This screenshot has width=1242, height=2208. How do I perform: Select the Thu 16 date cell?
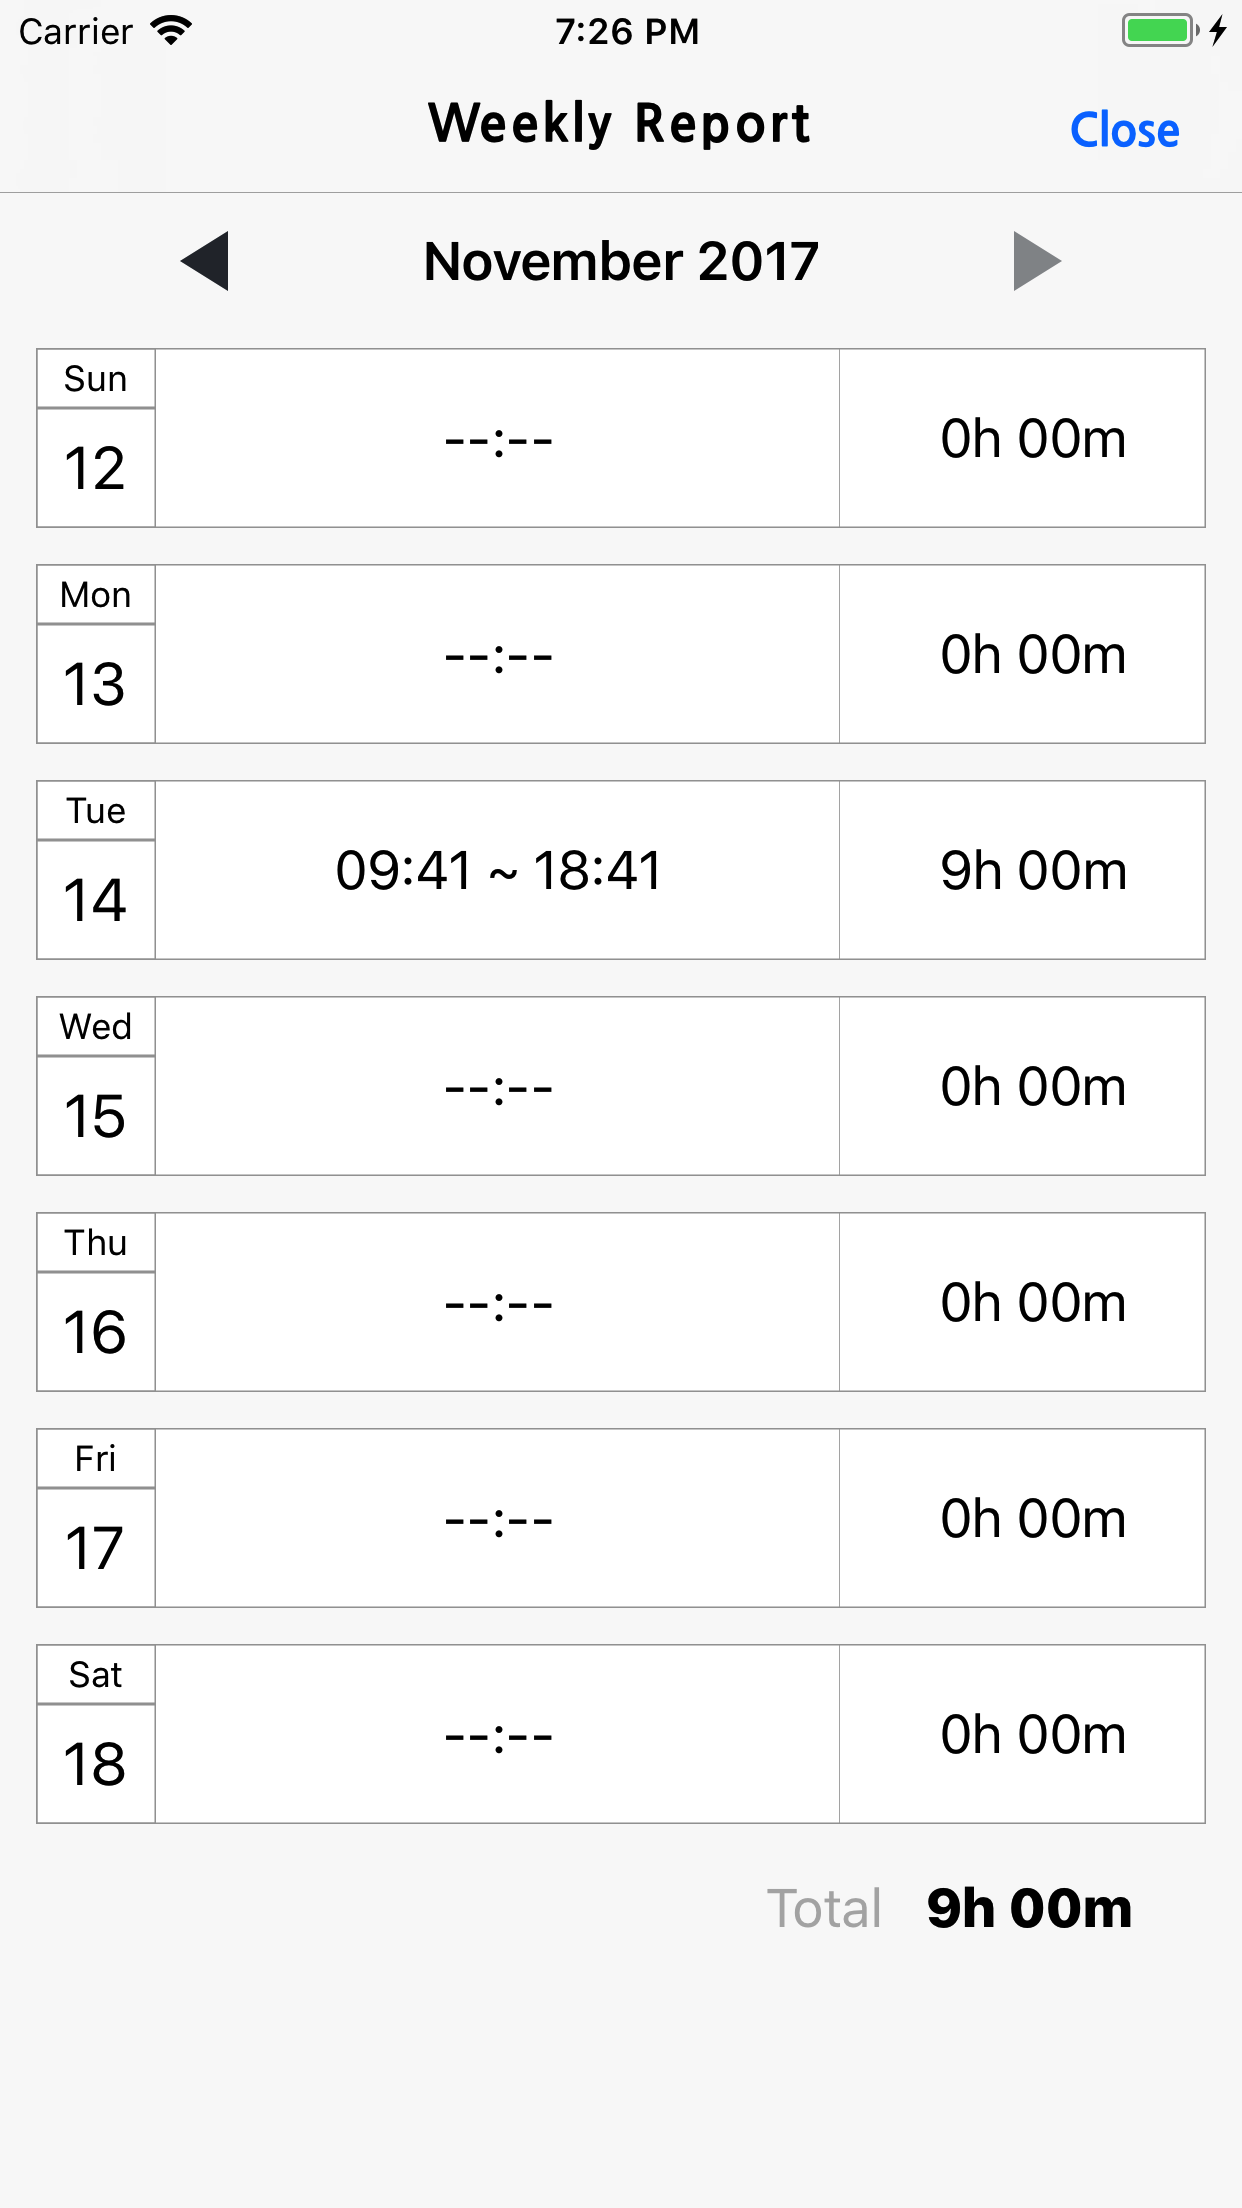(96, 1302)
